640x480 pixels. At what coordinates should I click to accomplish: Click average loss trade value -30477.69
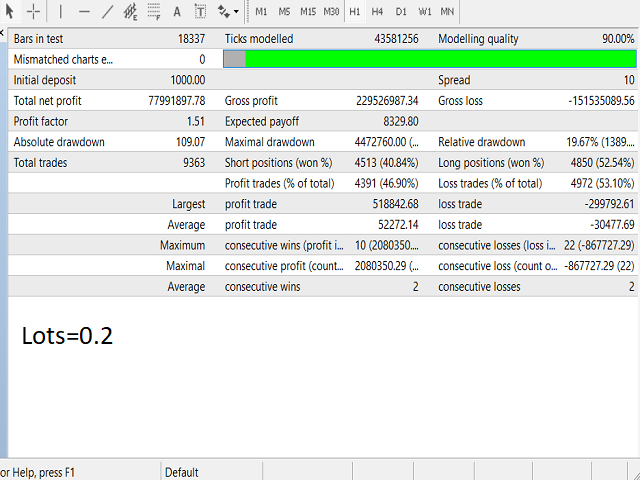tap(612, 224)
